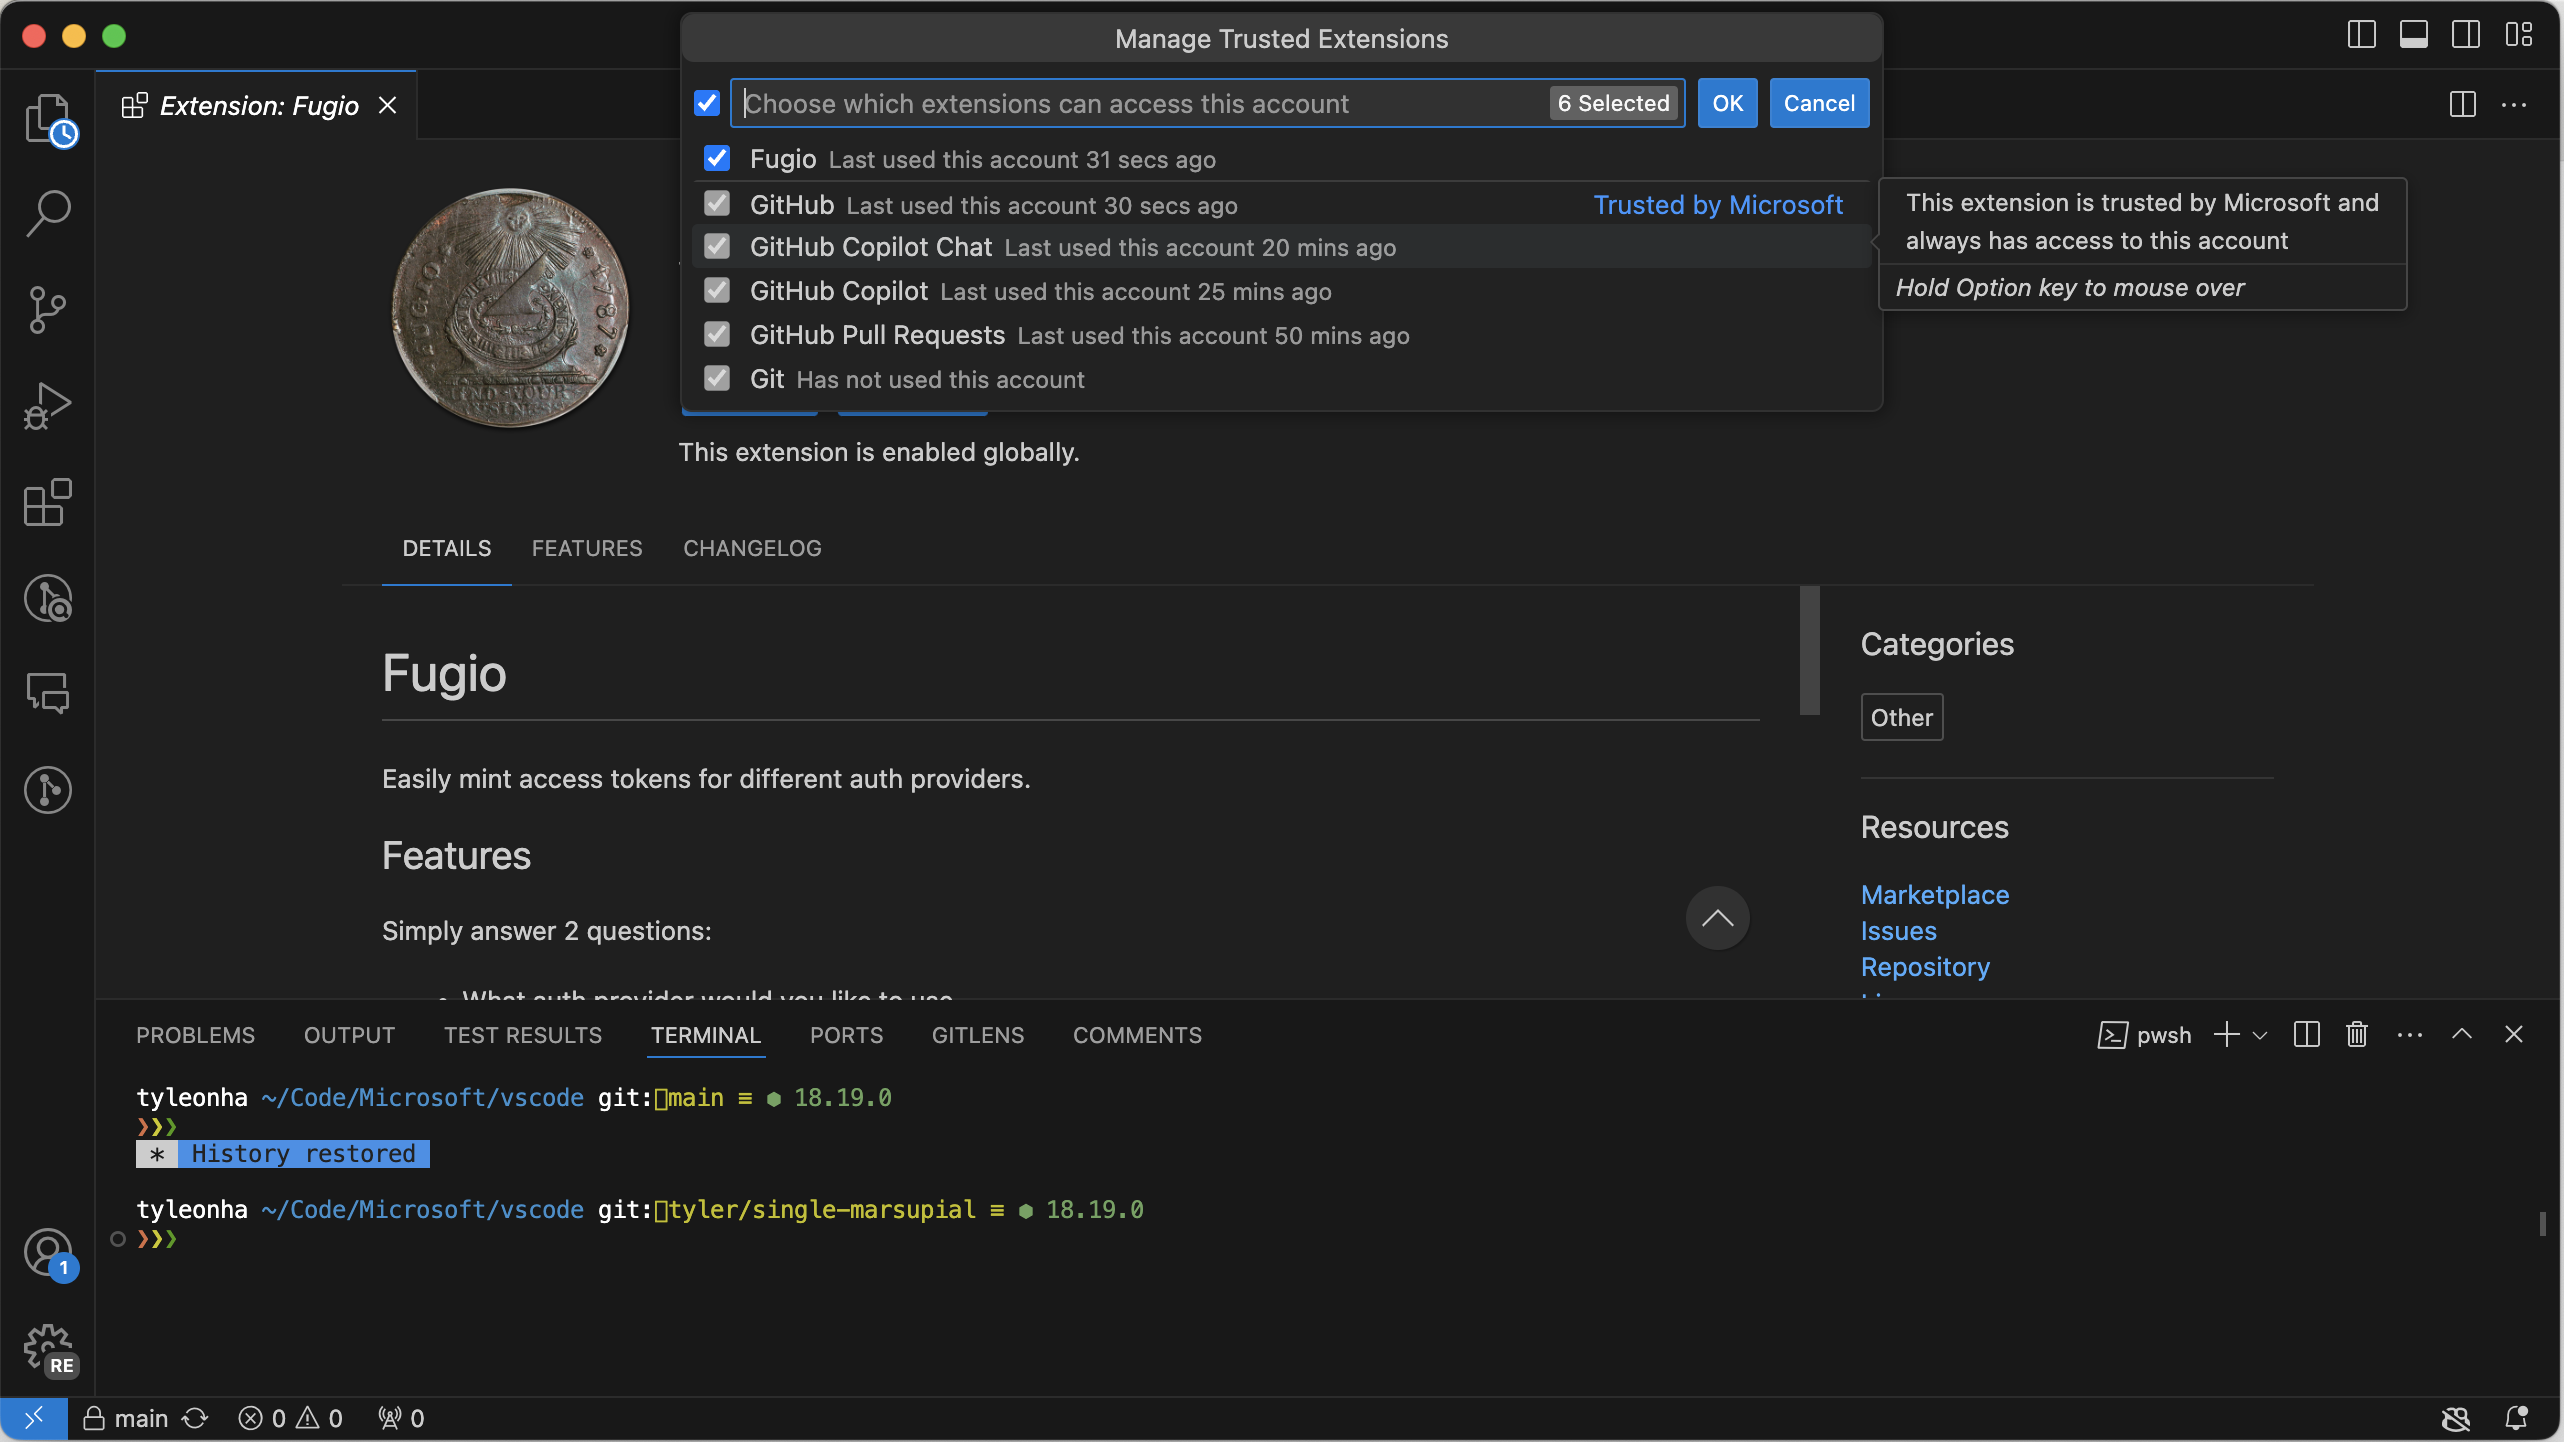Kill the active terminal with trash icon
The image size is (2564, 1442).
pos(2356,1035)
